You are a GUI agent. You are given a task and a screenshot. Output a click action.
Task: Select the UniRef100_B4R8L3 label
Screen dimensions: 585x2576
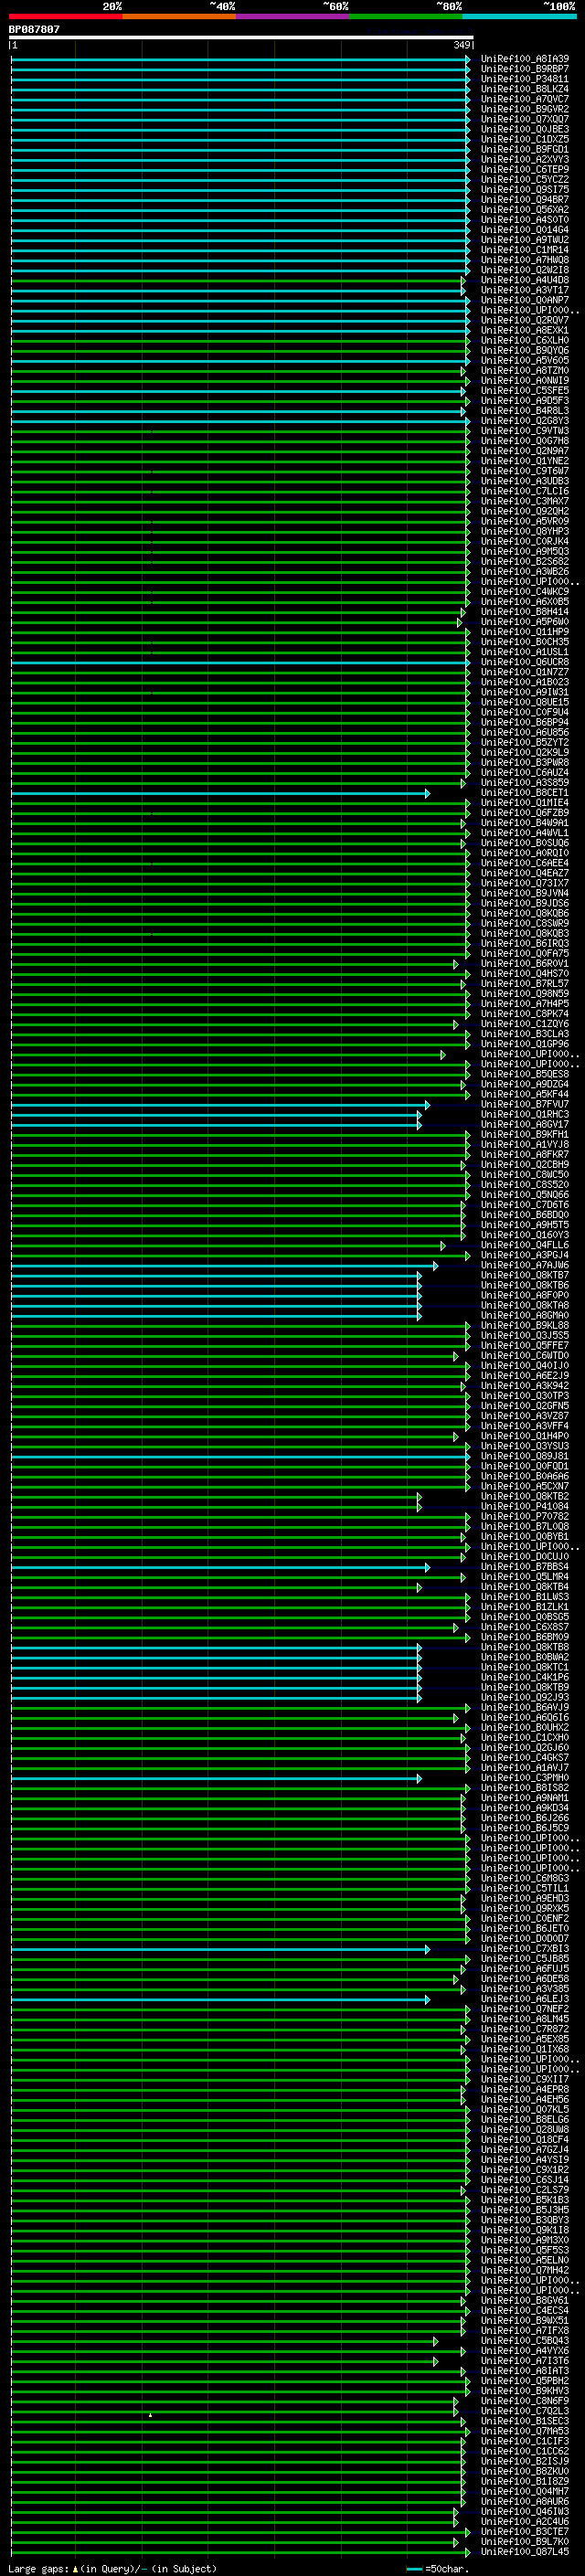(x=525, y=411)
